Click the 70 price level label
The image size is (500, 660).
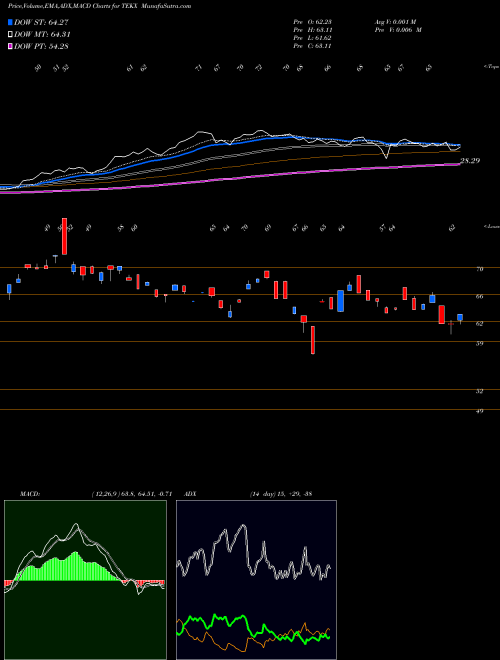pos(479,269)
